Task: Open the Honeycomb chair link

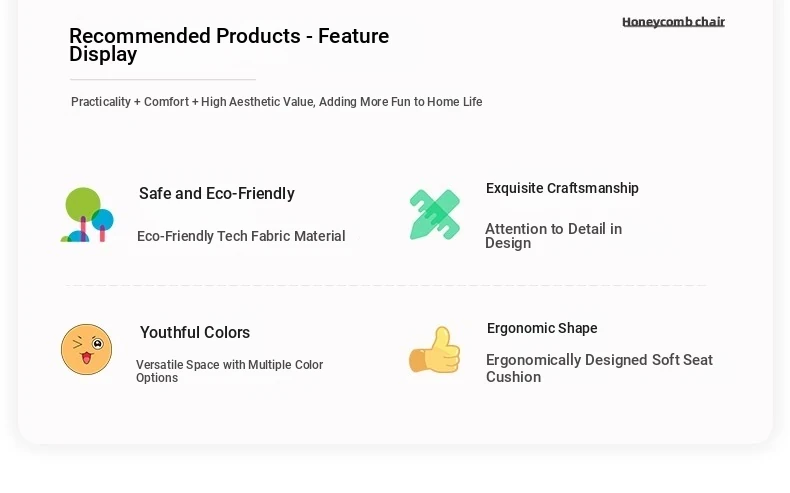Action: click(673, 21)
